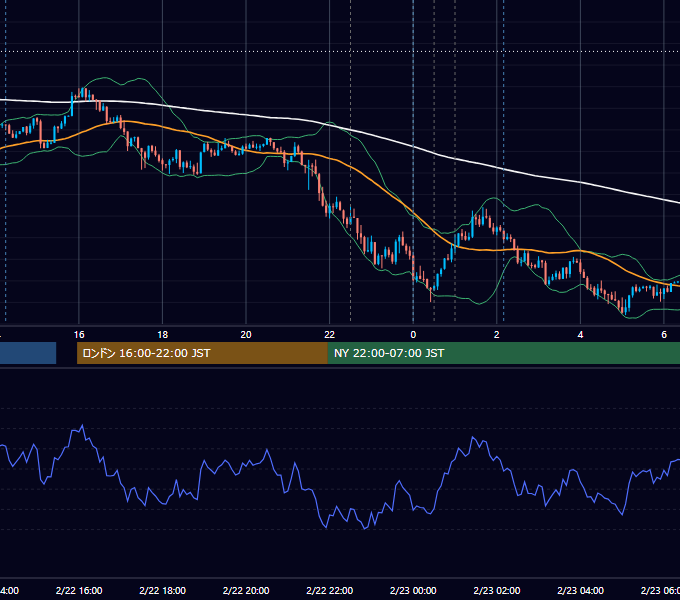The width and height of the screenshot is (680, 600).
Task: Click the 2/22 18:00 time label
Action: tap(163, 591)
